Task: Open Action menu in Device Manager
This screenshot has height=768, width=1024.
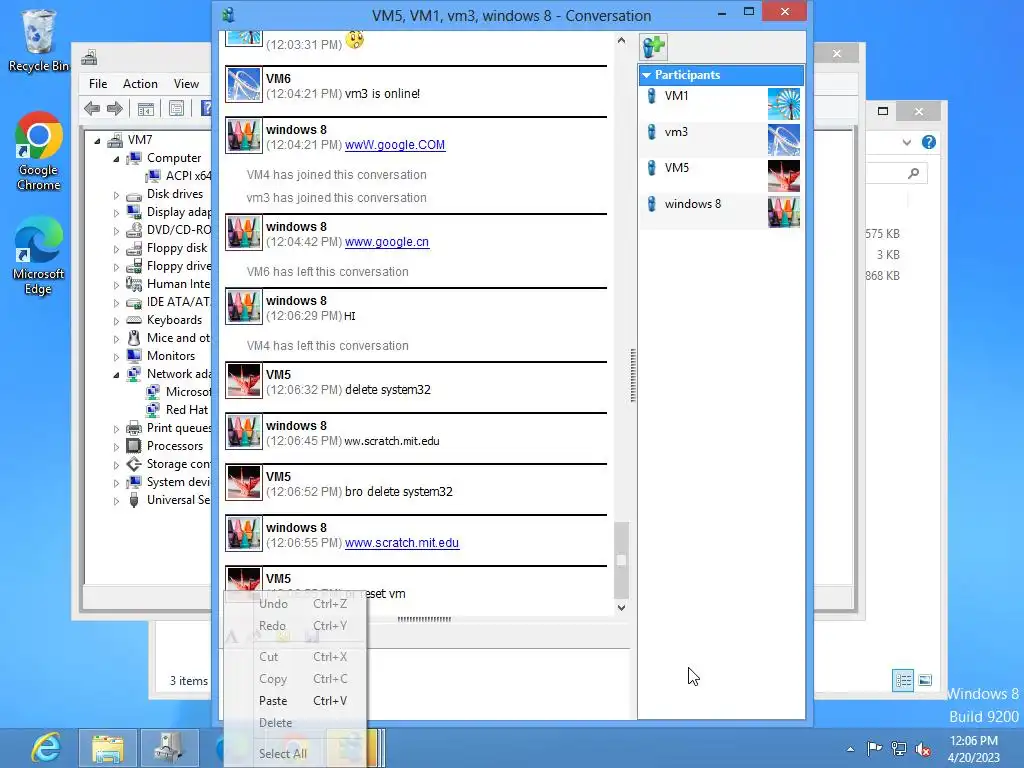Action: [x=140, y=84]
